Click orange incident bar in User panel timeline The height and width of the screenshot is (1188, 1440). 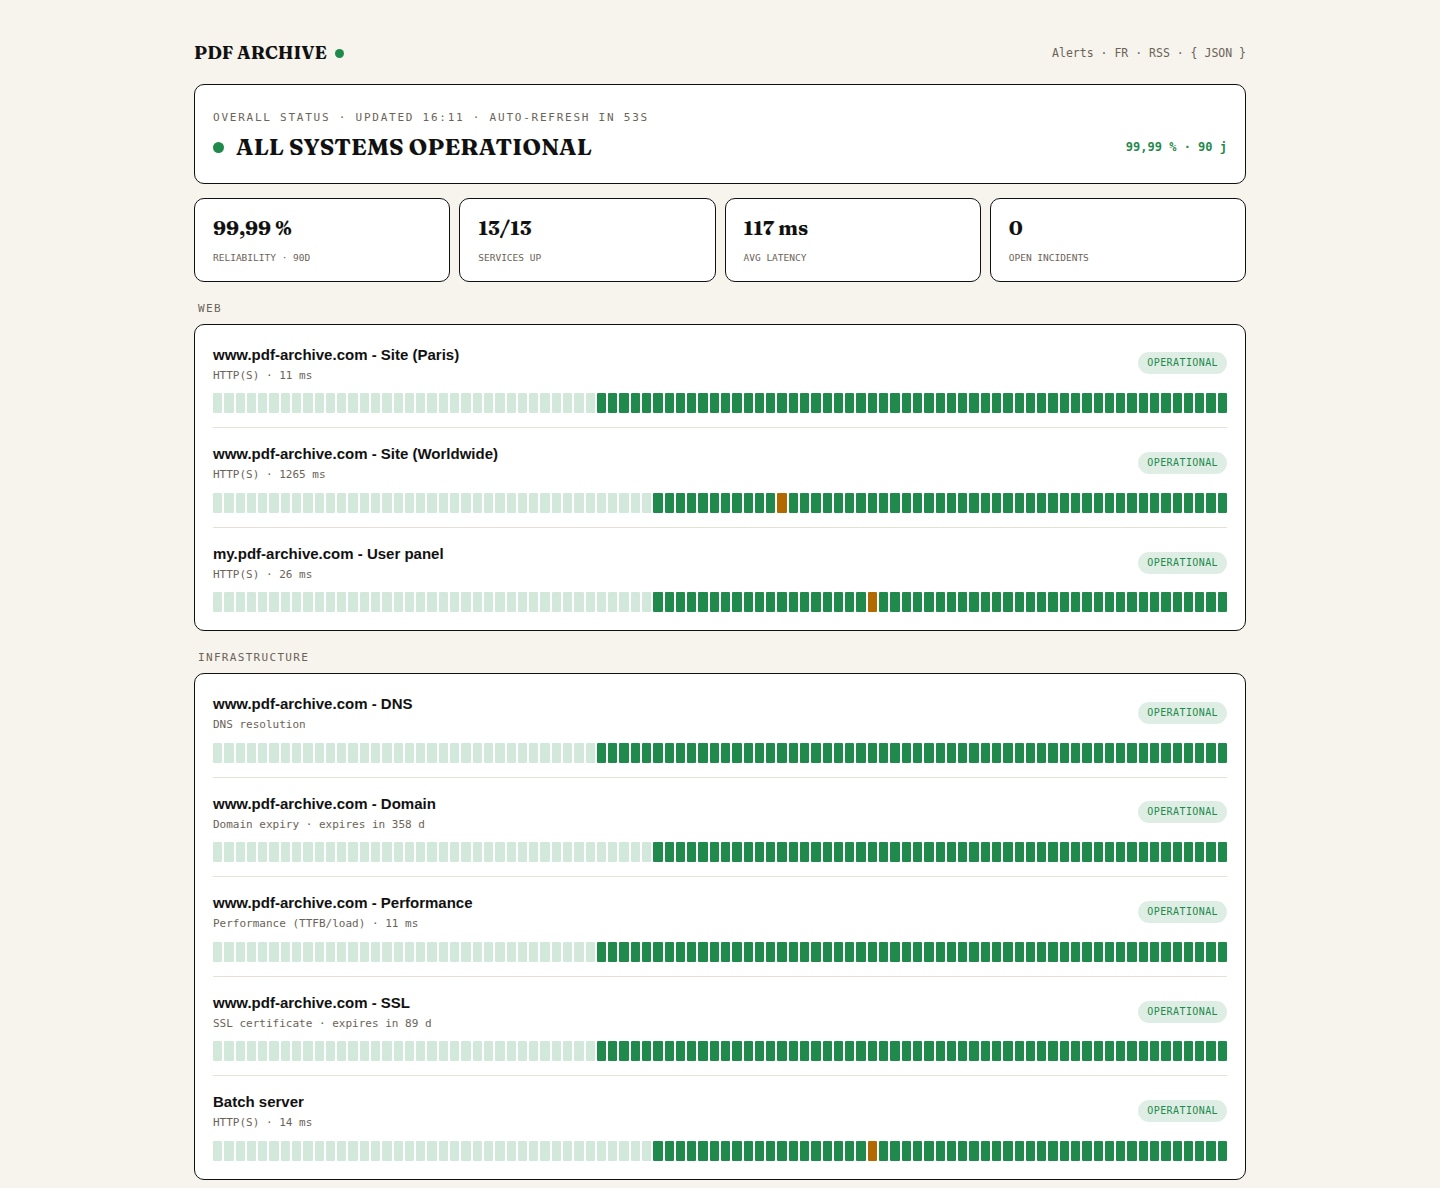[x=872, y=602]
